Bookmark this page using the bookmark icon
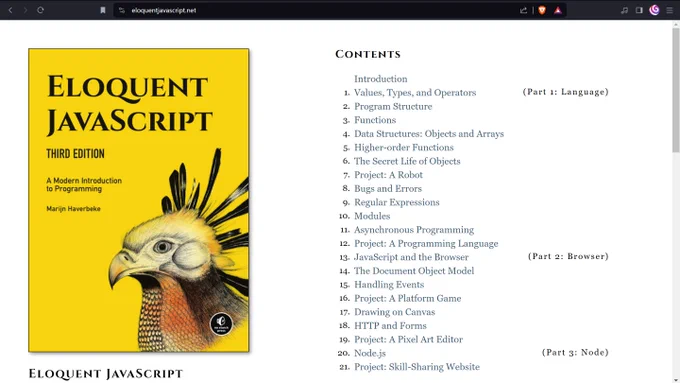The image size is (680, 383). [x=103, y=10]
